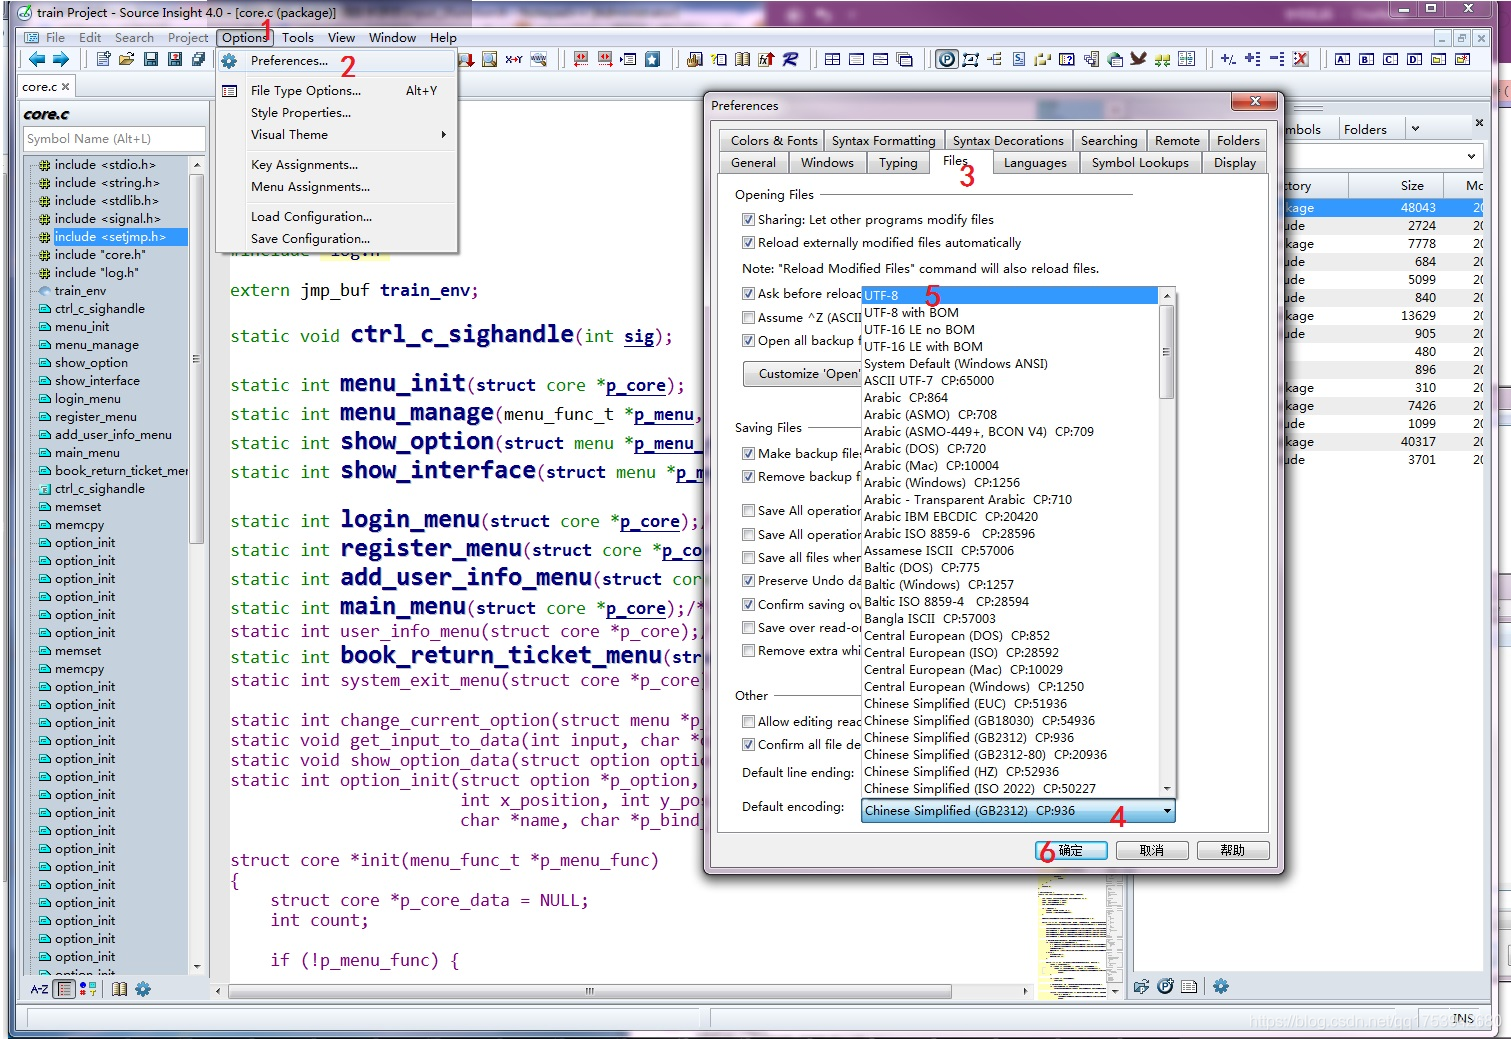1512x1040 pixels.
Task: Click the red X toolbar icon
Action: tap(1301, 59)
